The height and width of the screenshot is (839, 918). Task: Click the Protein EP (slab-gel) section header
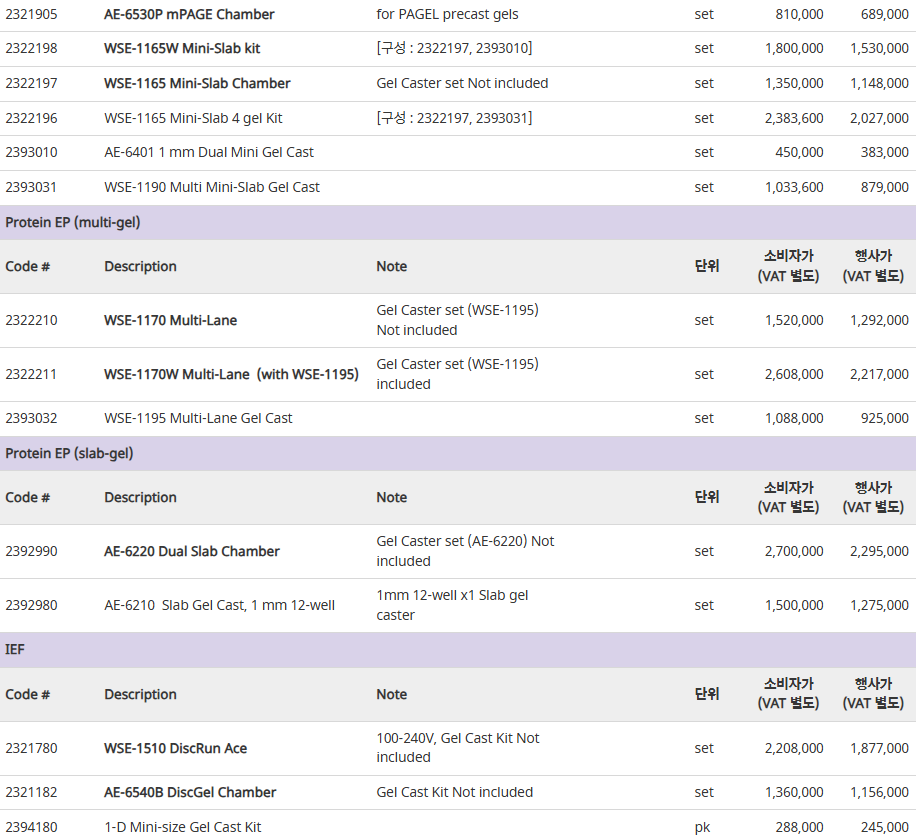pyautogui.click(x=458, y=454)
